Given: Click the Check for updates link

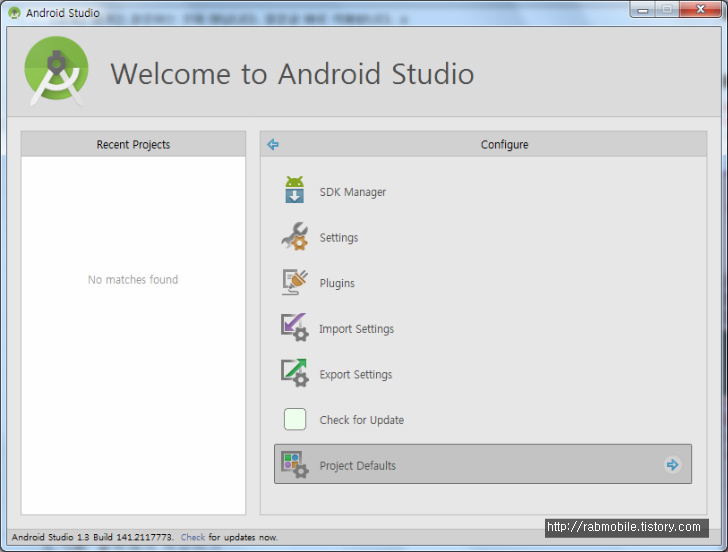Looking at the screenshot, I should point(193,537).
